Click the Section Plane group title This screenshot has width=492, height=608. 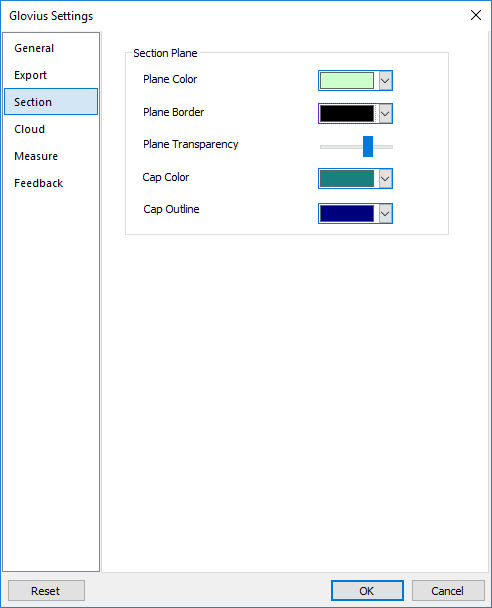click(165, 53)
